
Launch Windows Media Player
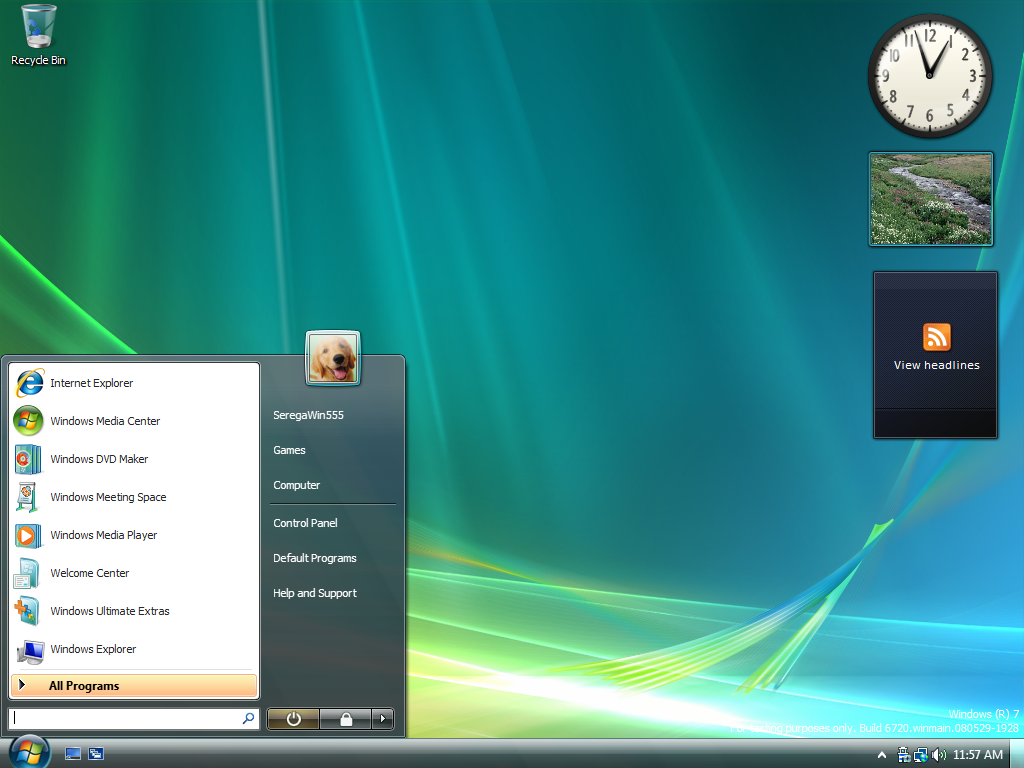pos(103,535)
